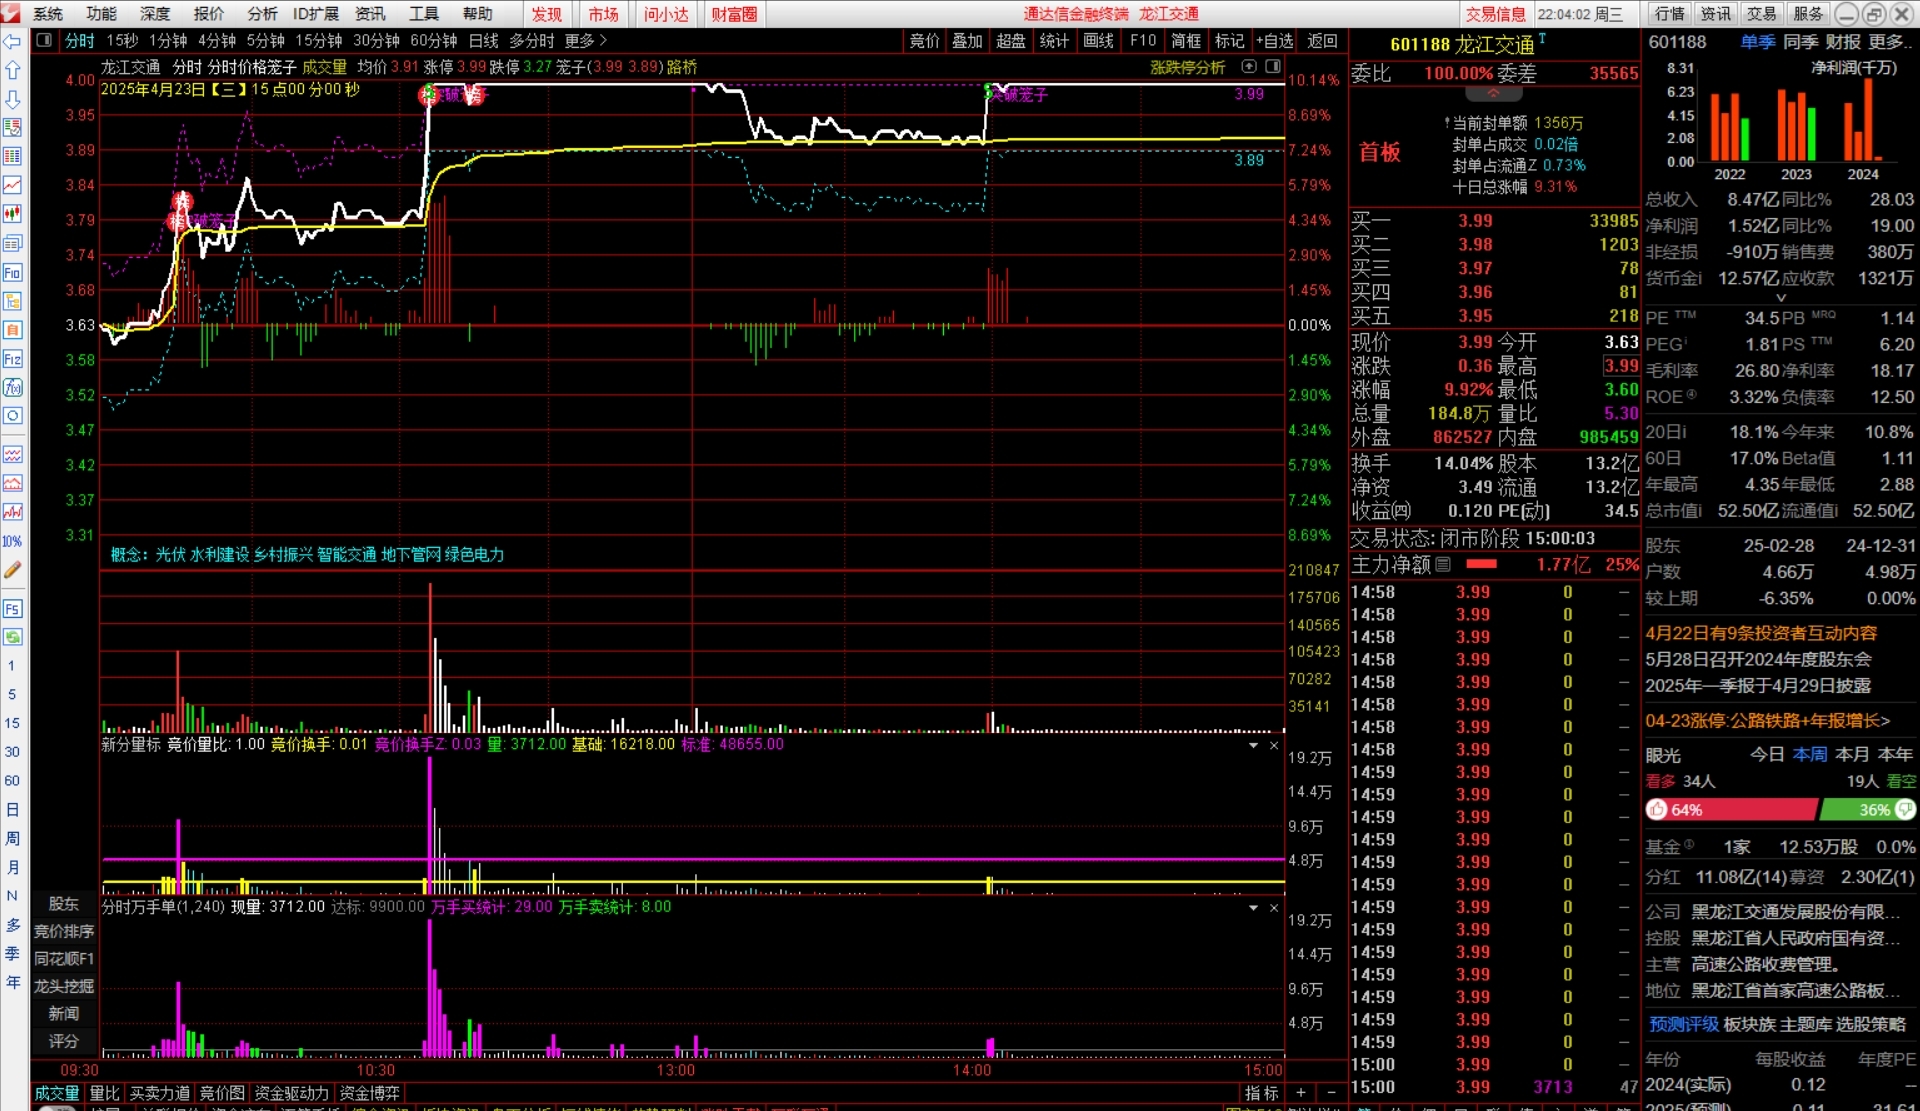Collapse the order panel with red chevron
Screen dimensions: 1920x1111
coord(1493,93)
